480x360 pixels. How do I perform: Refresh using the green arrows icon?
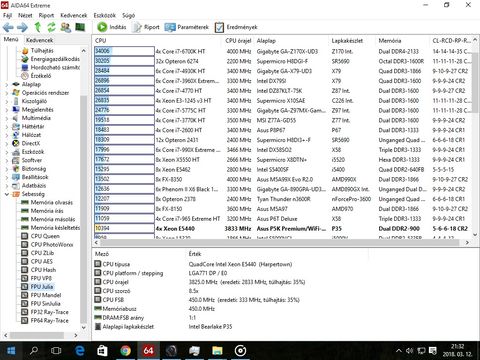pos(51,27)
